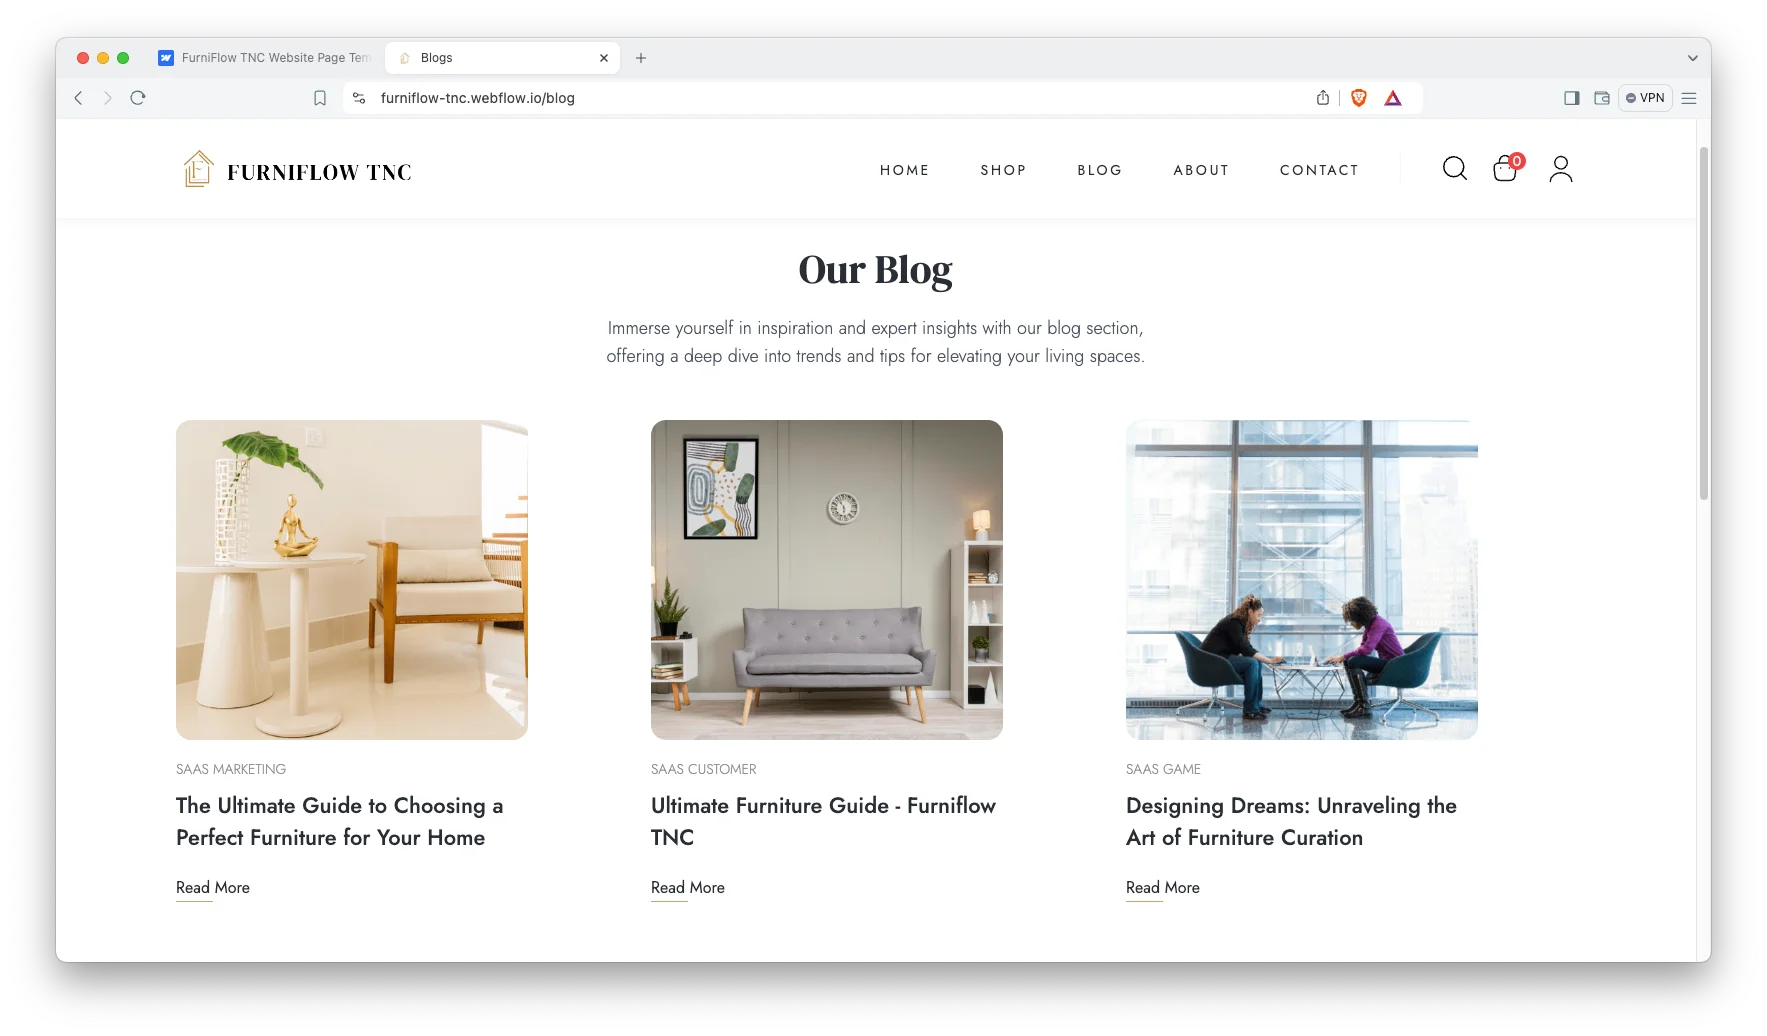Open the CONTACT nav menu item

pyautogui.click(x=1319, y=170)
